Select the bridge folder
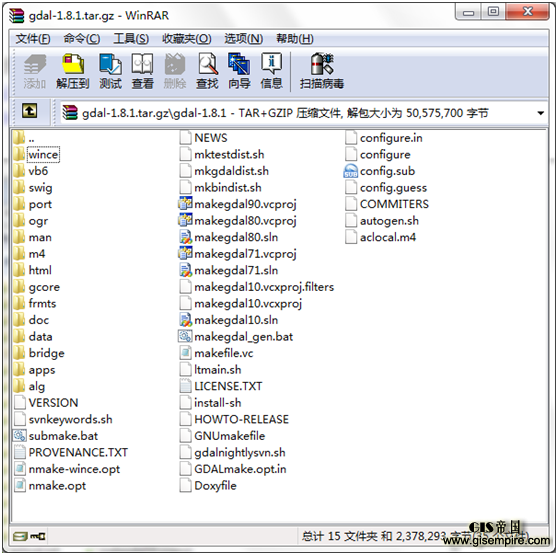 click(x=39, y=353)
